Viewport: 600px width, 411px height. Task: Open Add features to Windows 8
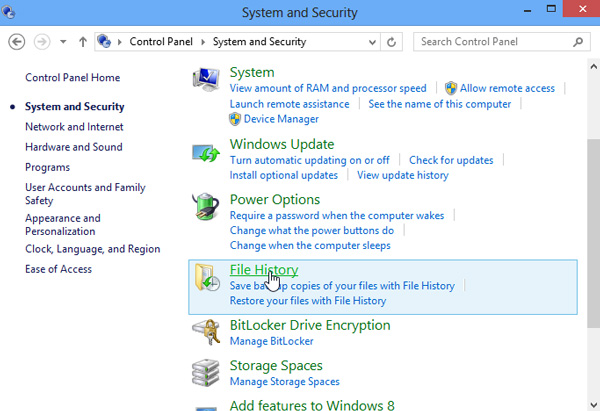tap(312, 405)
